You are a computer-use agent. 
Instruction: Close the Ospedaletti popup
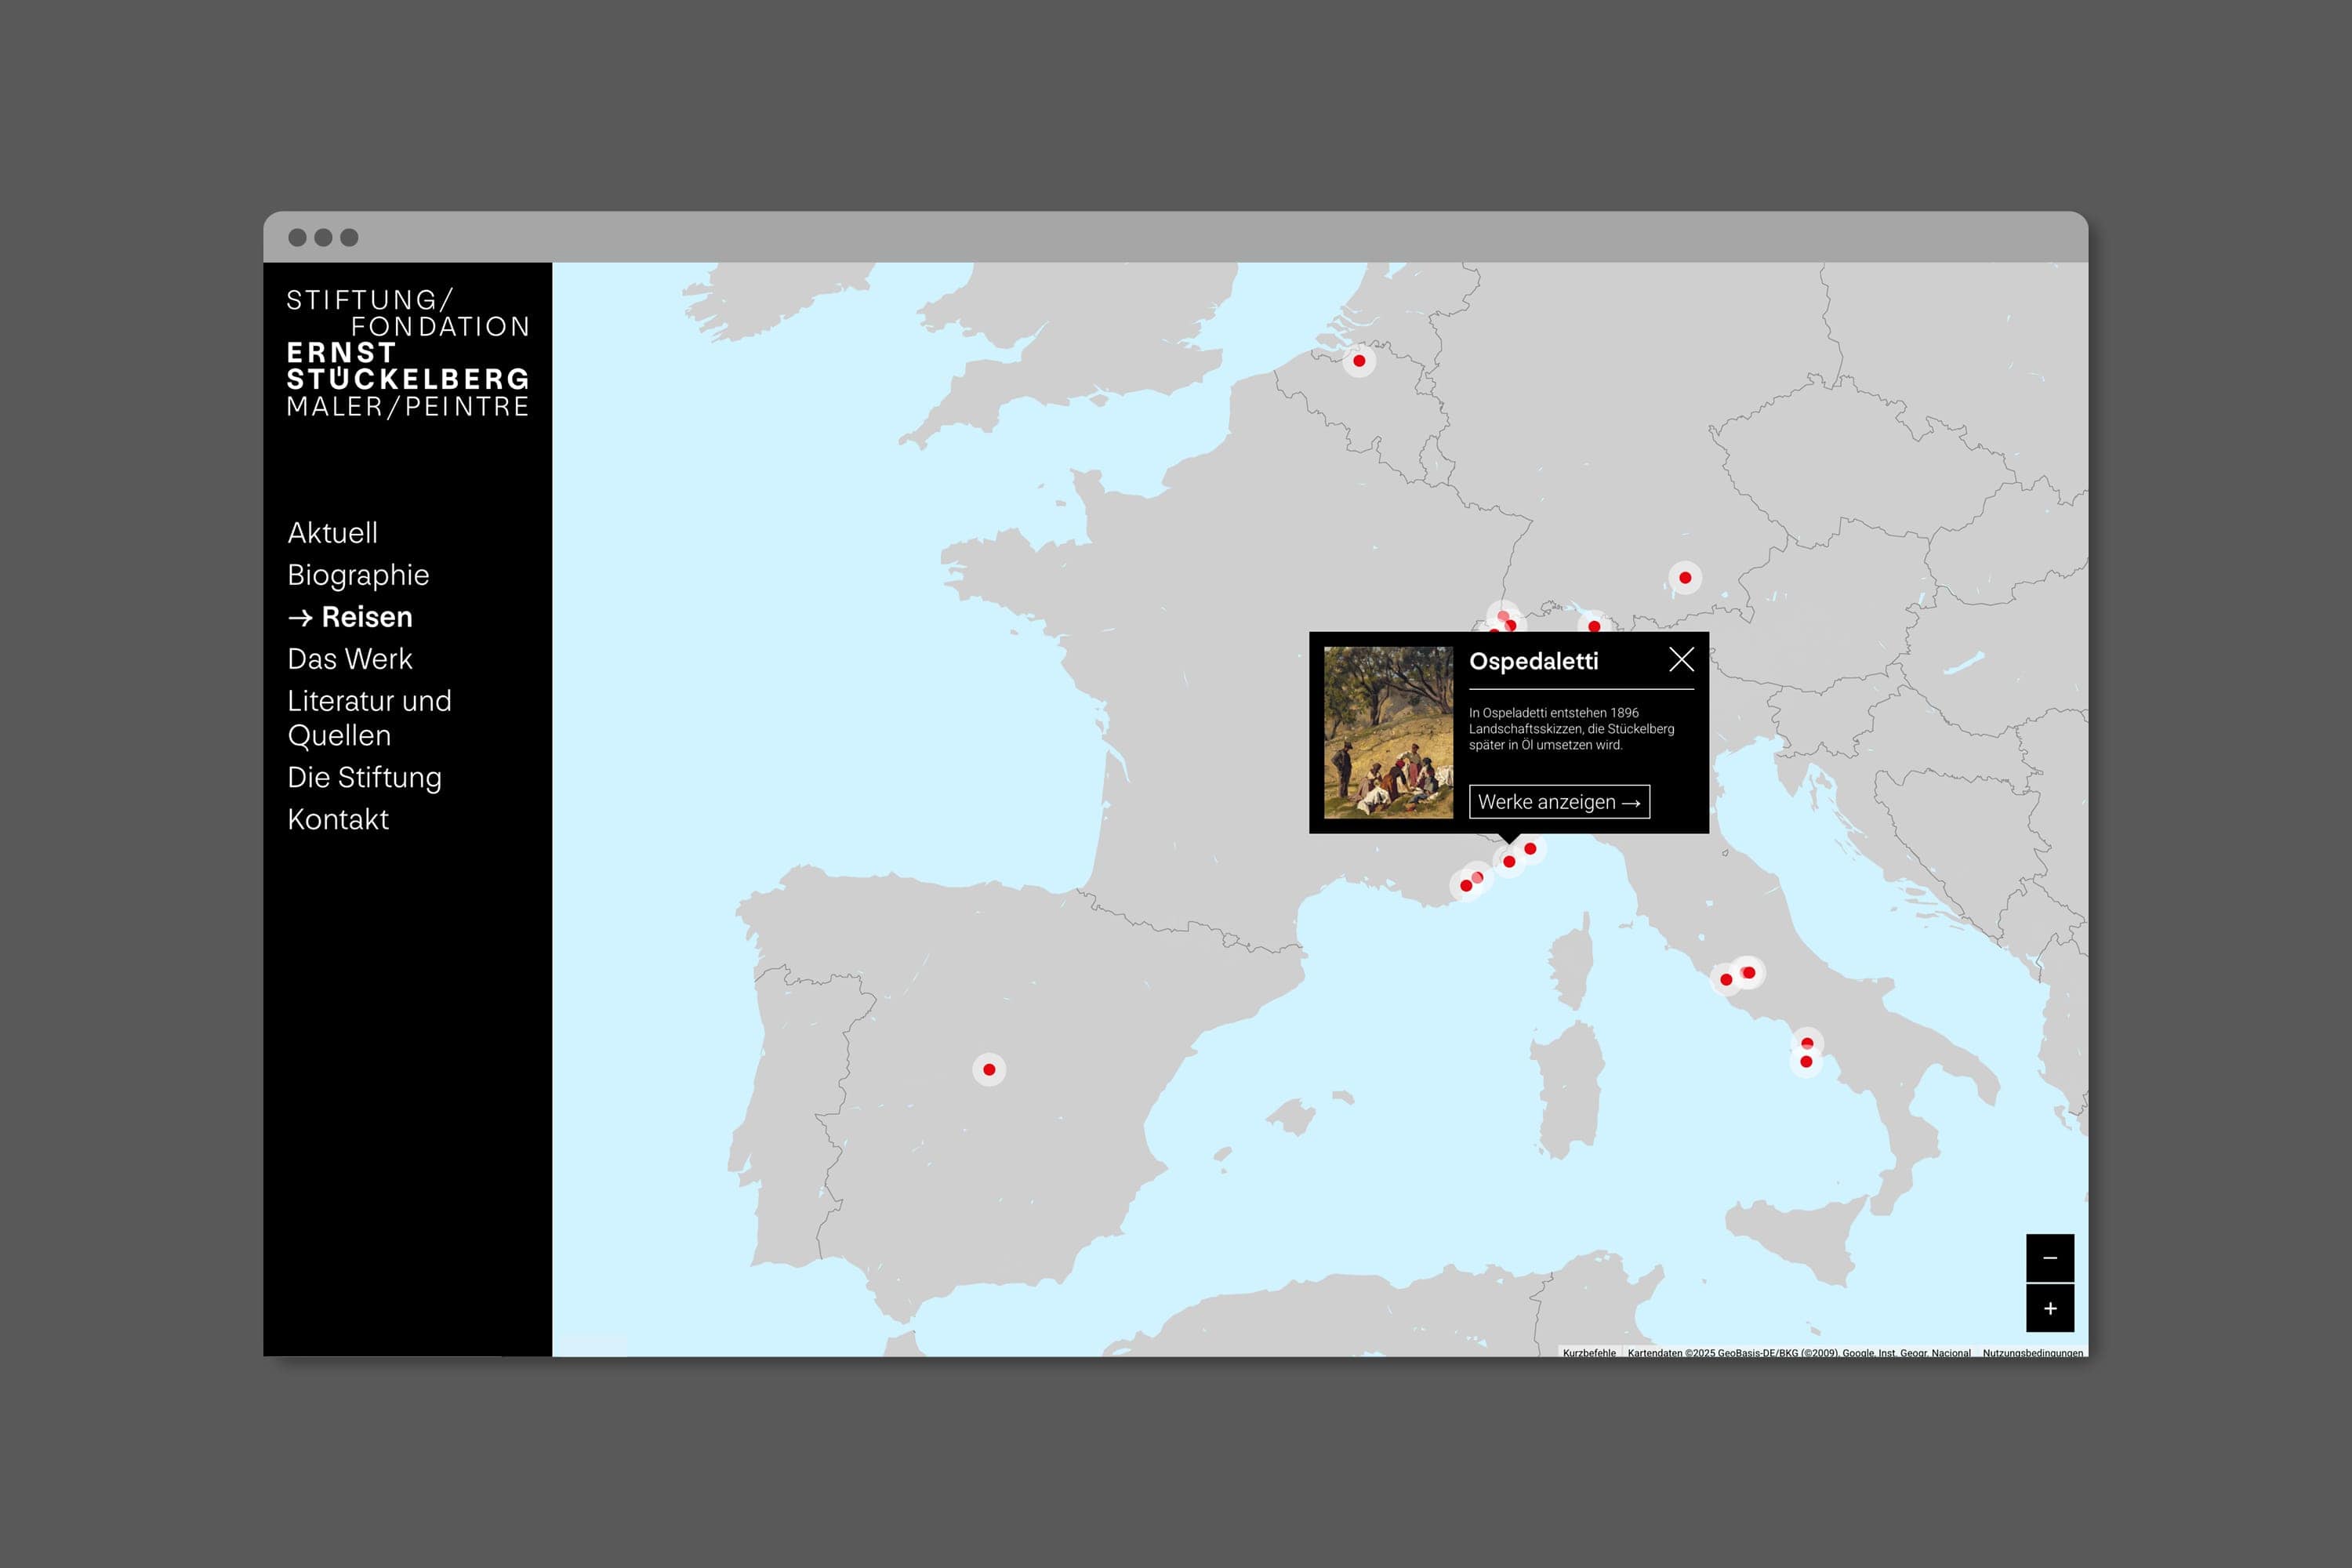point(1681,660)
